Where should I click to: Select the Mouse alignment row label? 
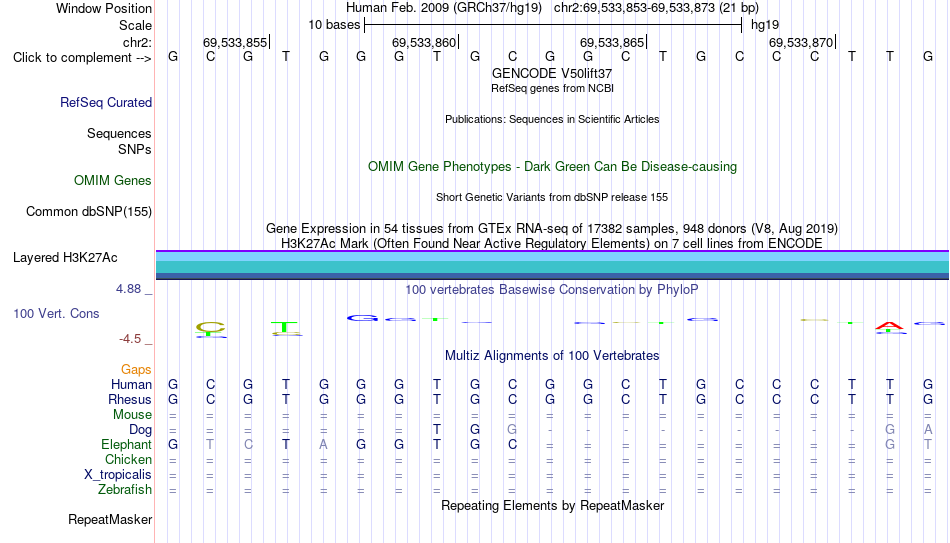click(x=132, y=415)
